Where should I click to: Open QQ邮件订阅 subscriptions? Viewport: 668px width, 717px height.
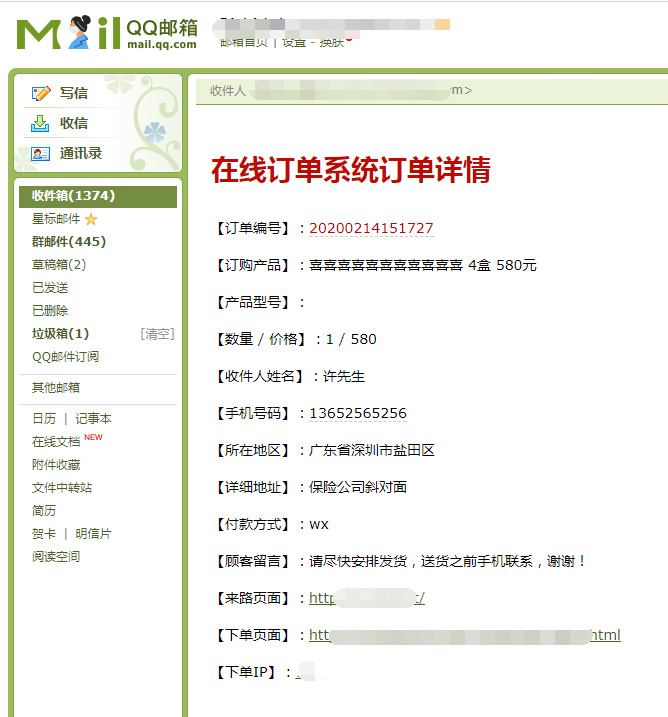(x=65, y=357)
